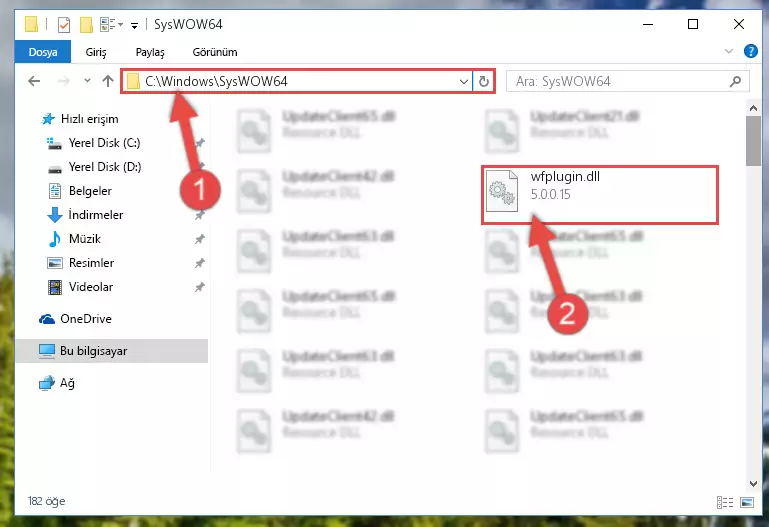Refresh the SysWOW64 folder view
This screenshot has width=769, height=527.
[x=484, y=81]
